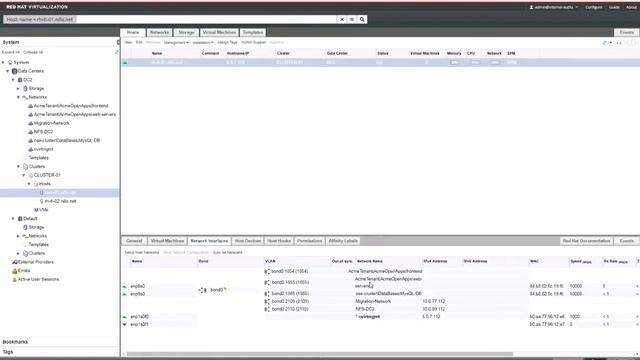Open the Tags panel header

tap(8, 351)
